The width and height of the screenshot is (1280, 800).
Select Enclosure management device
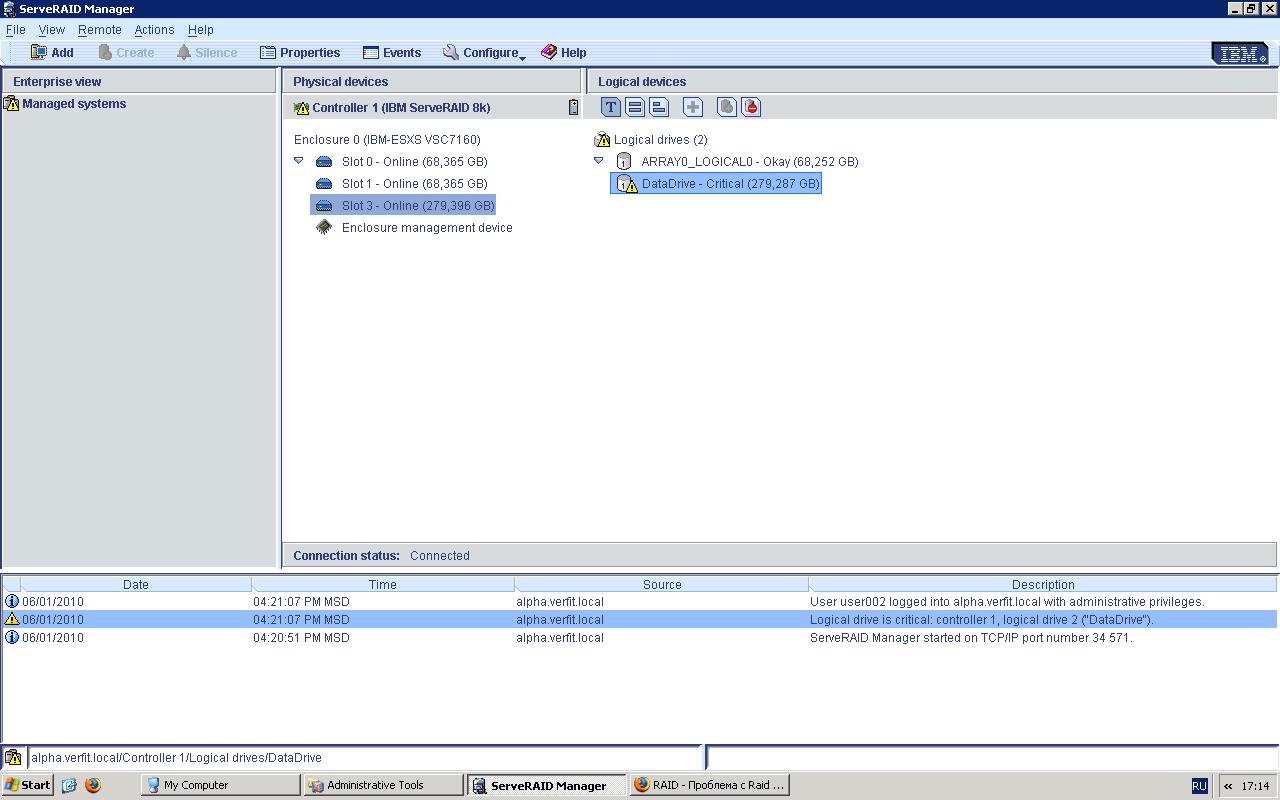pyautogui.click(x=427, y=228)
